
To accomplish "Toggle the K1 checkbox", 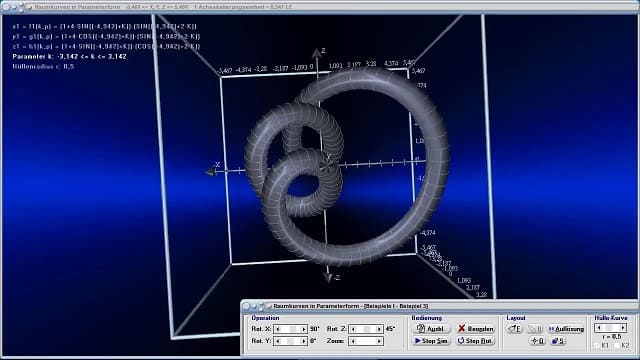I will 597,346.
